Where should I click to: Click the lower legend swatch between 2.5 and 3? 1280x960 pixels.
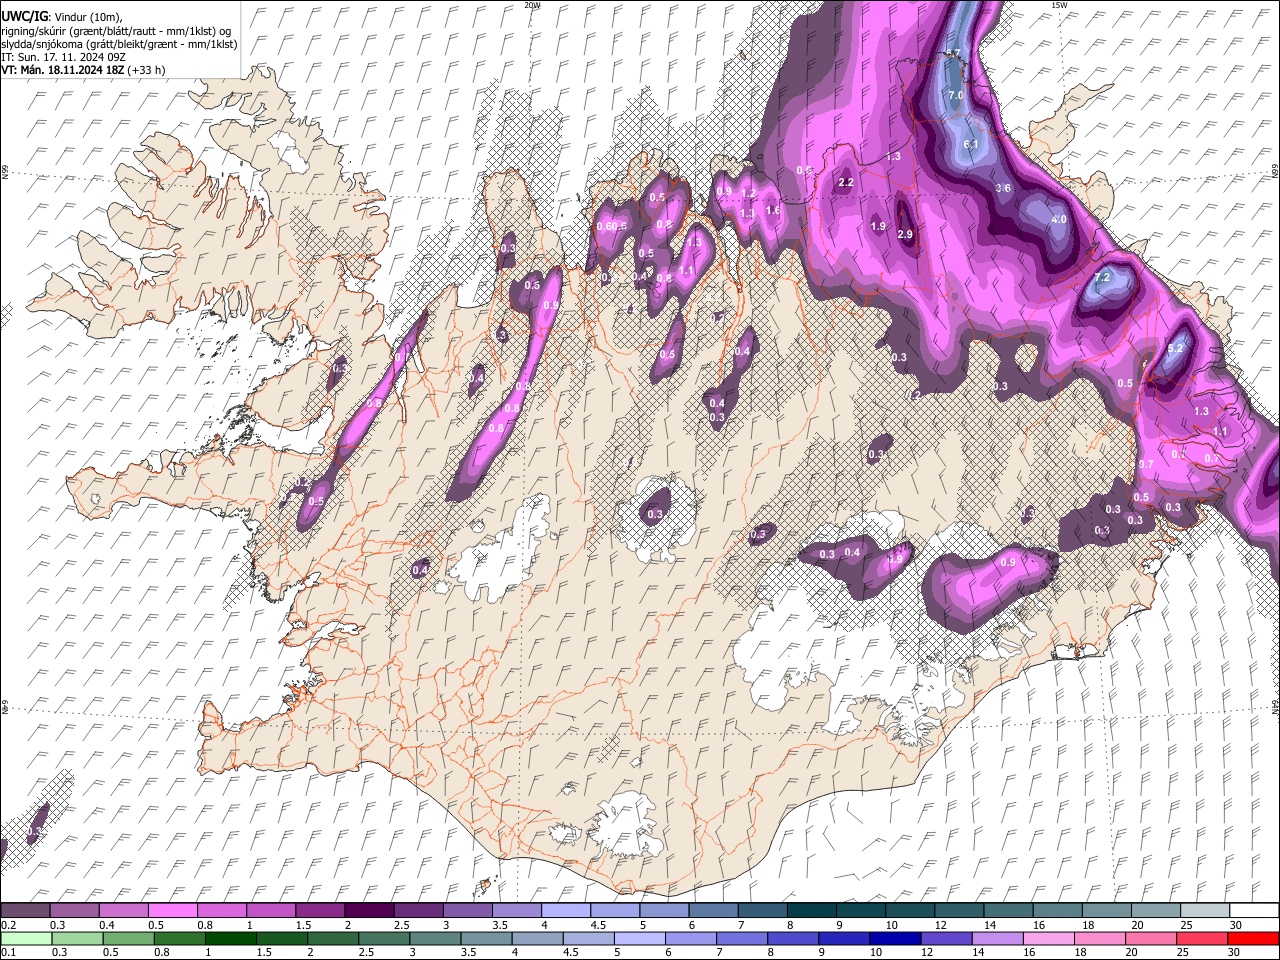(x=384, y=939)
